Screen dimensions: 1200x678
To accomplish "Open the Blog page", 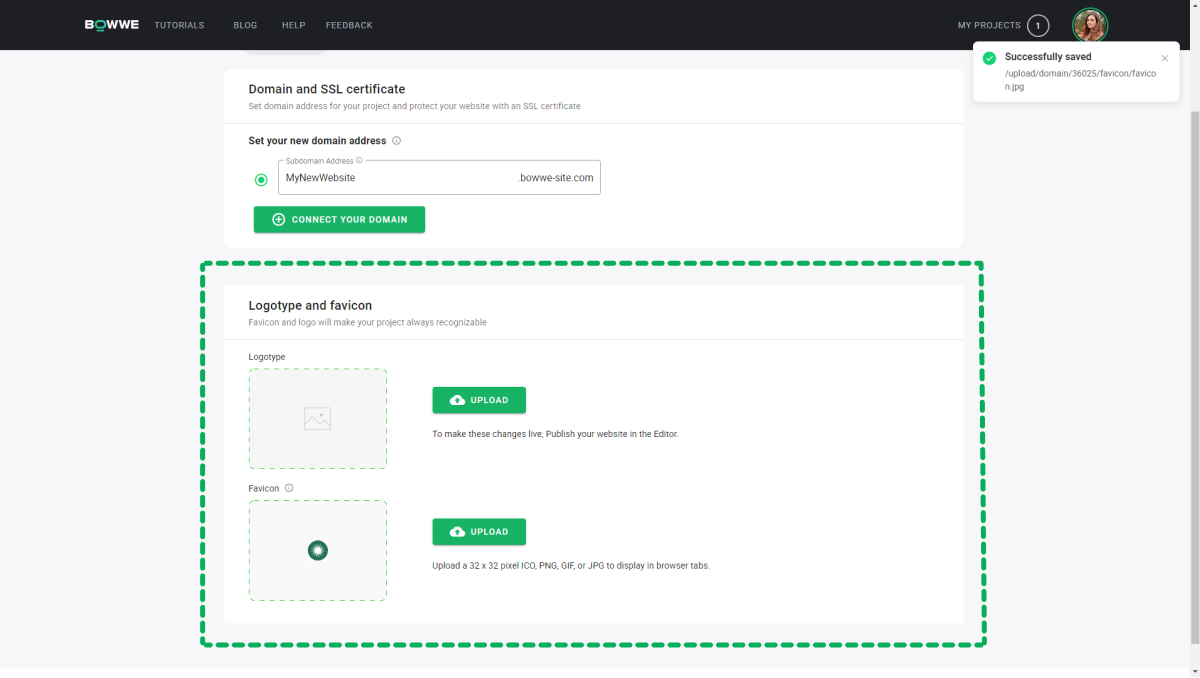I will pyautogui.click(x=245, y=25).
